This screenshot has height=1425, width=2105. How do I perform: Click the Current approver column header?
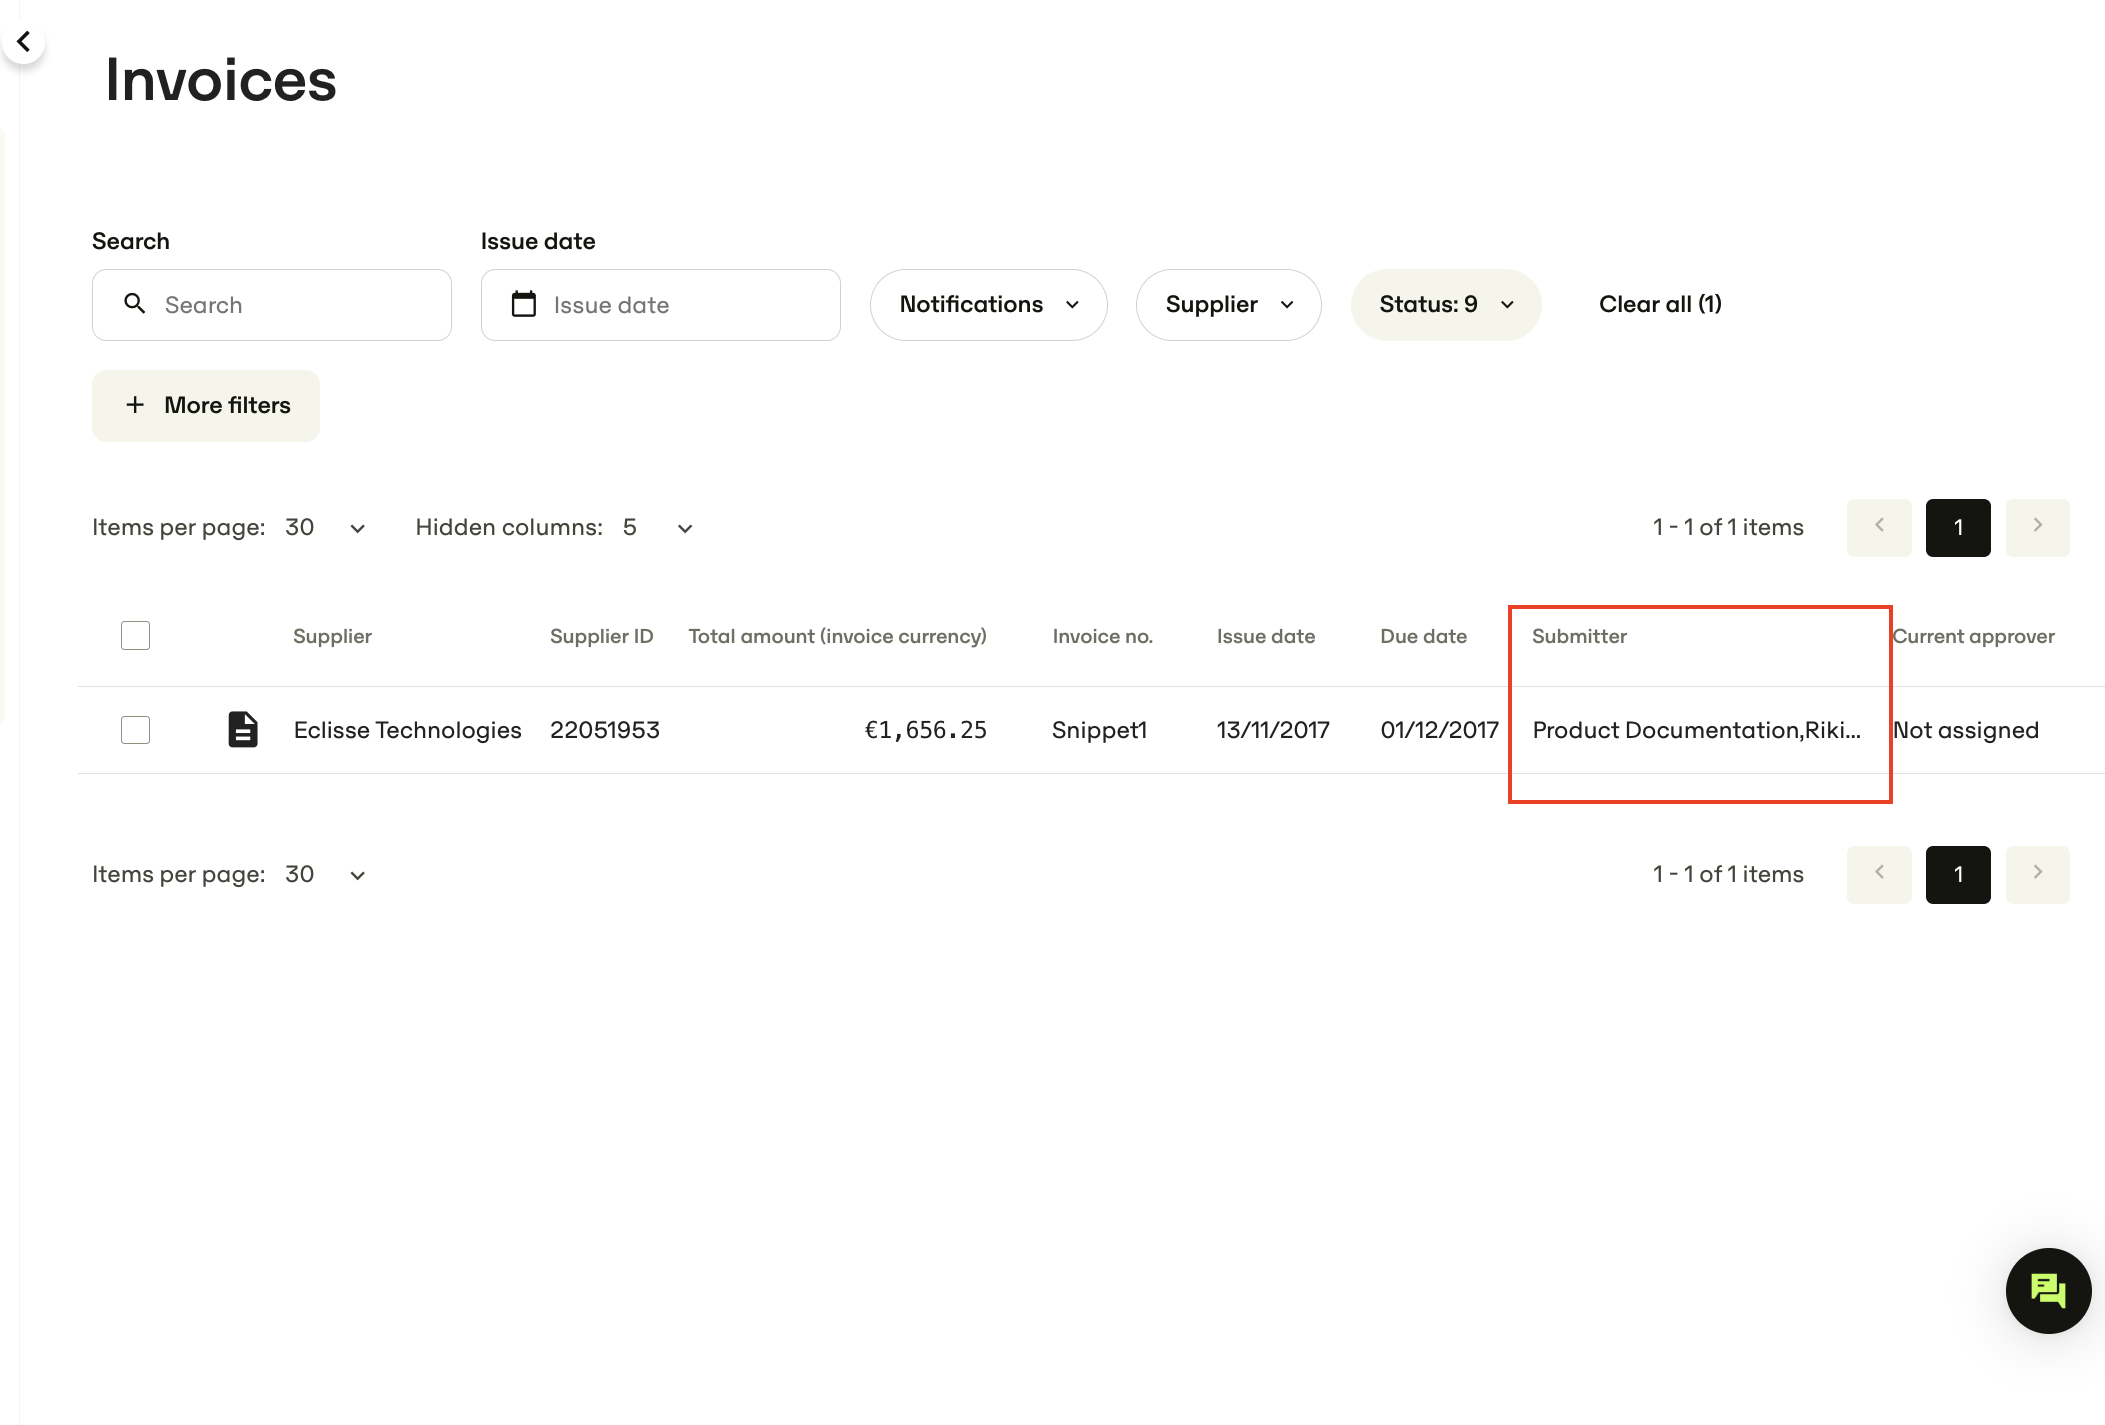[1973, 636]
